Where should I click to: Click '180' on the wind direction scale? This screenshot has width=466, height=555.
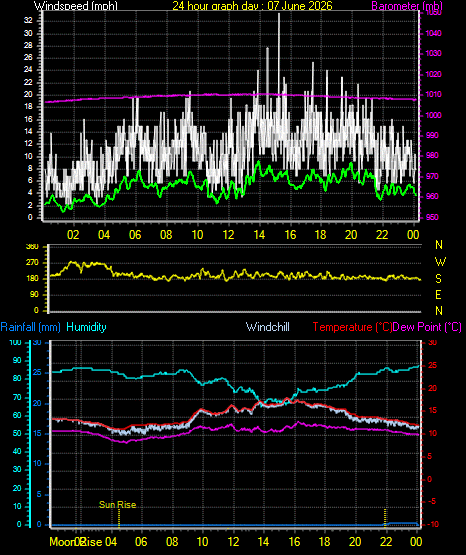click(x=33, y=279)
